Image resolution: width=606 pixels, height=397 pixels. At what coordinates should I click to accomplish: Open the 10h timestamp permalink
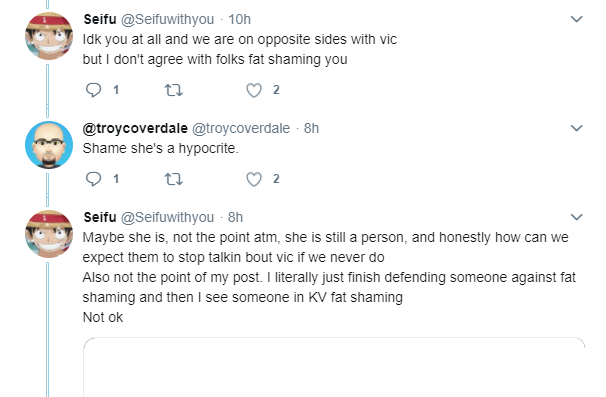point(239,19)
